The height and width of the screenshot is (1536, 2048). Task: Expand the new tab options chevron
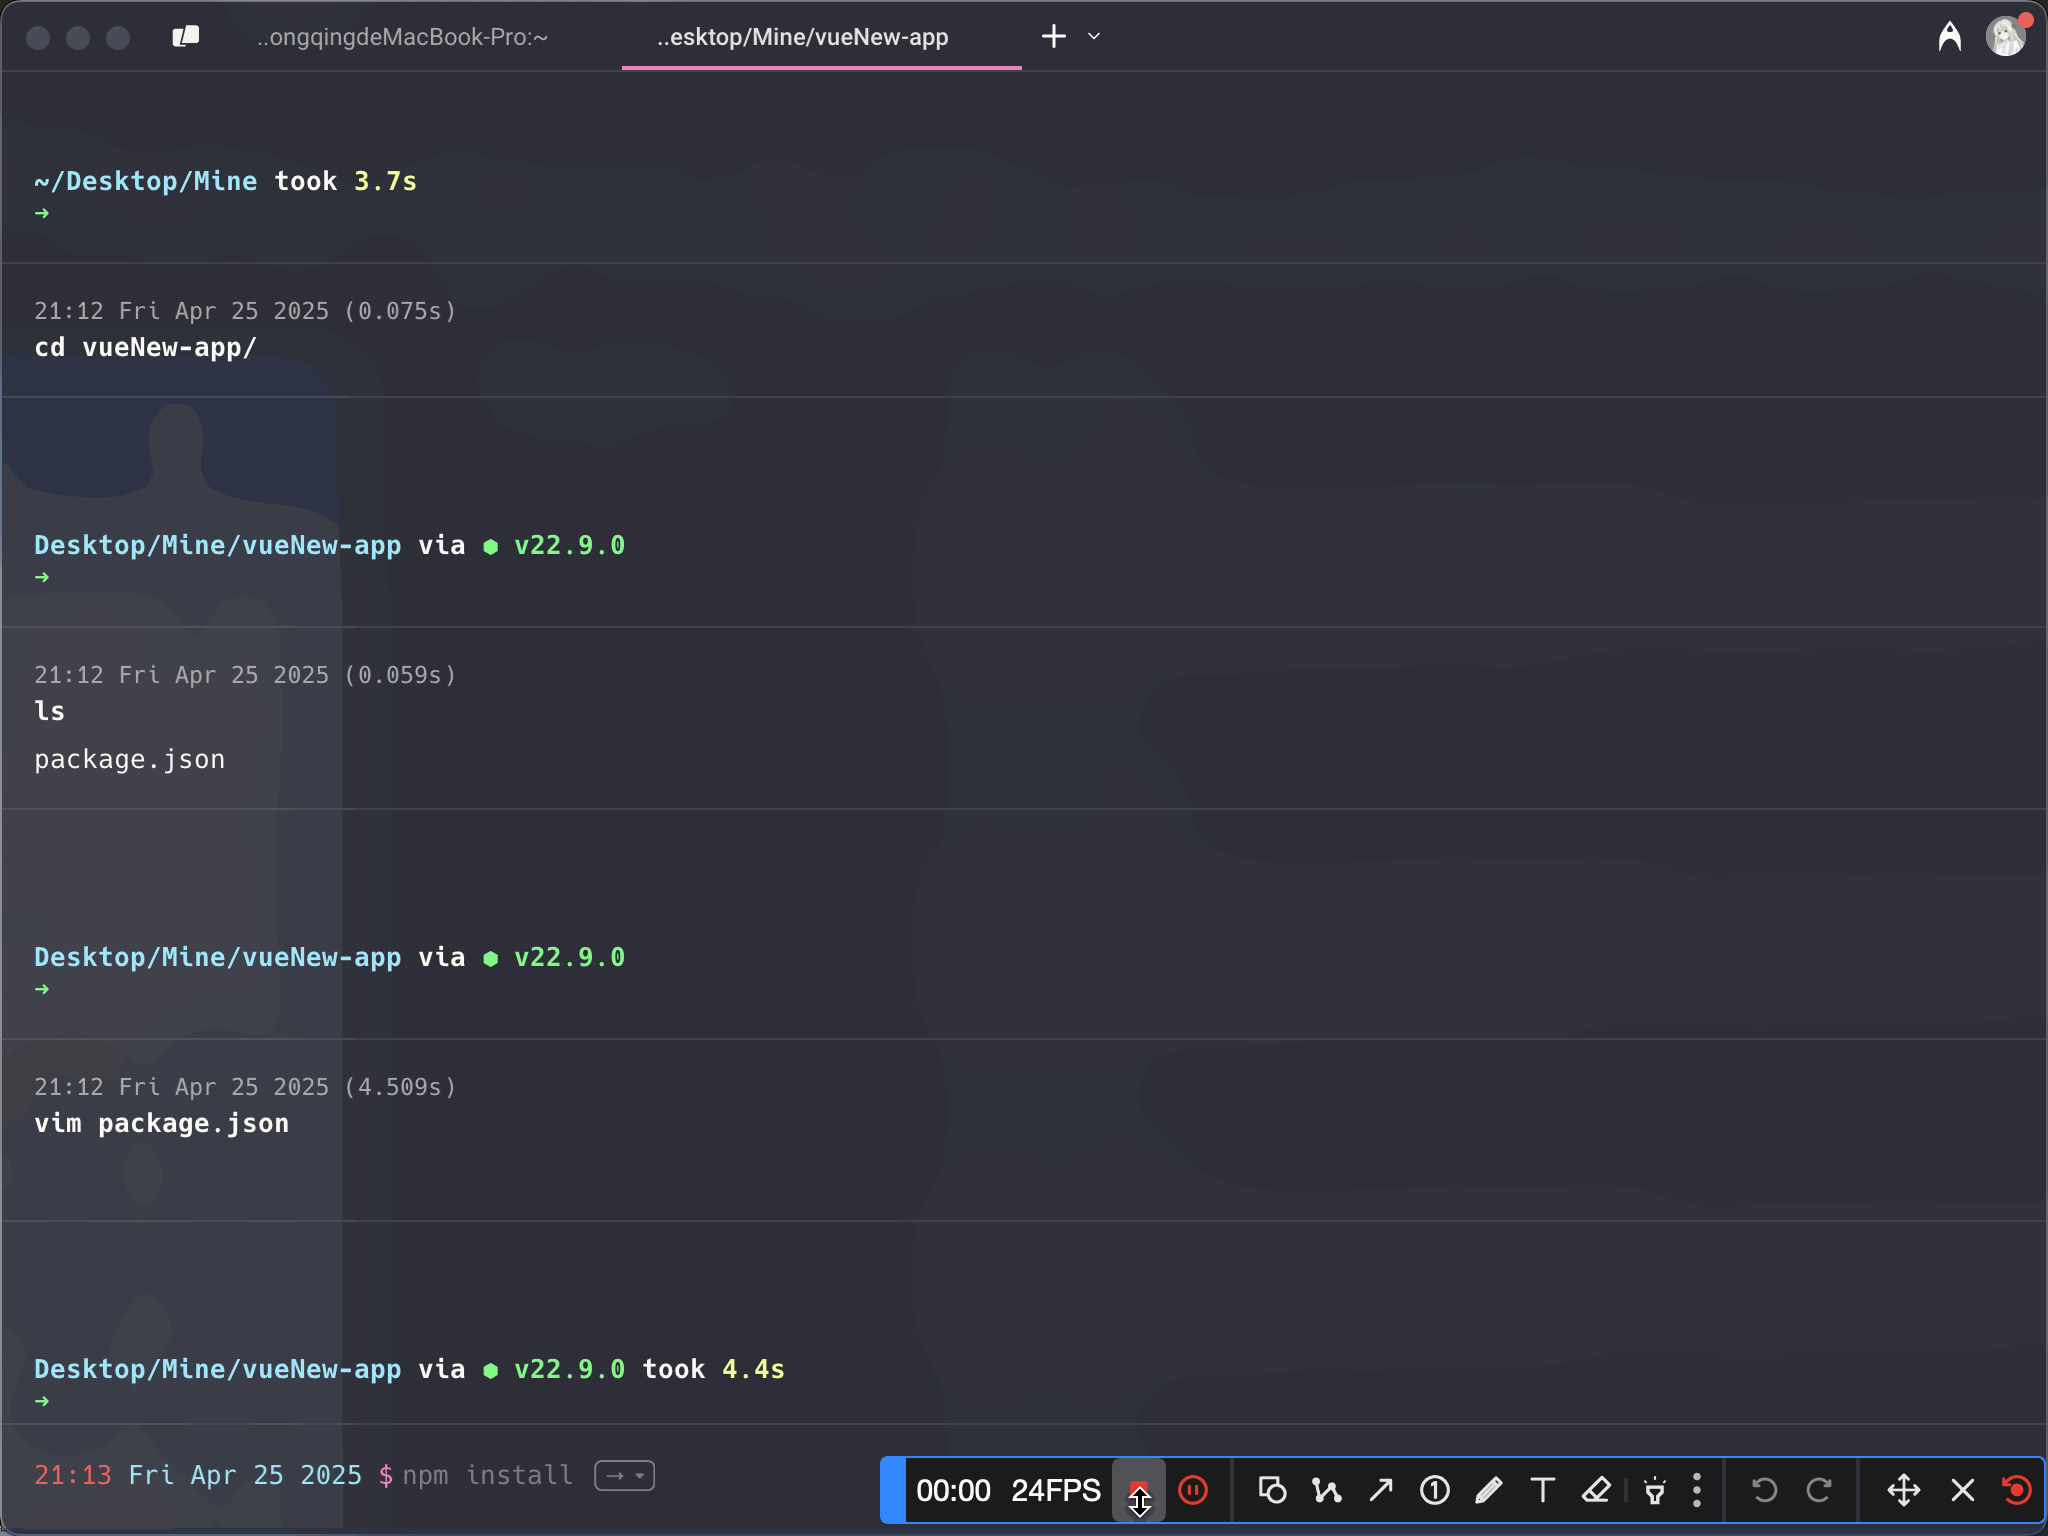1094,37
